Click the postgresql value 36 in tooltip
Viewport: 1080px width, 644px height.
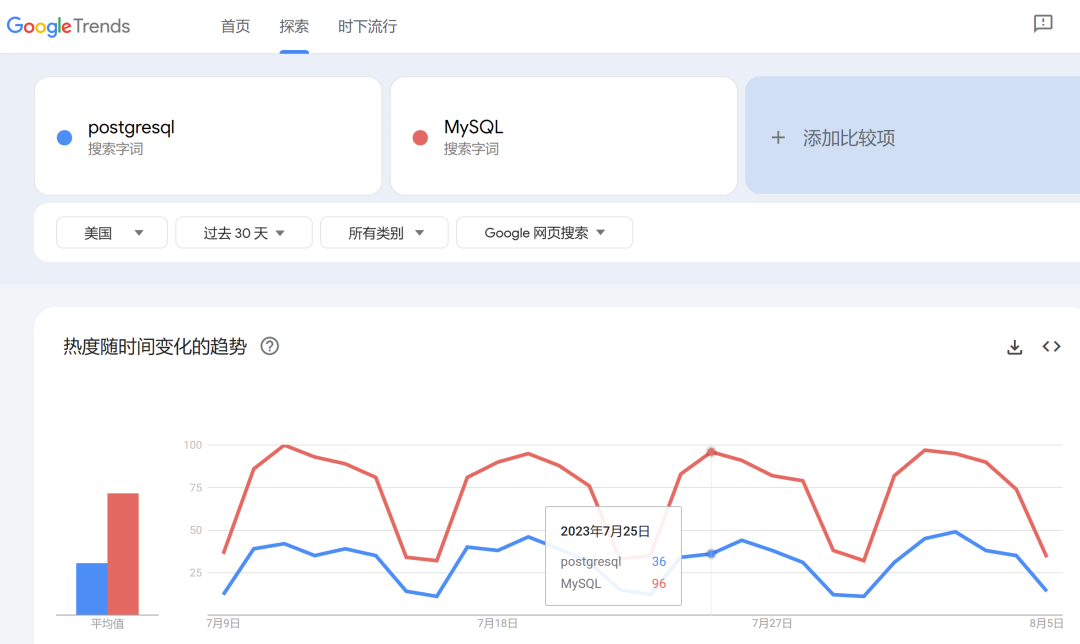click(x=658, y=561)
